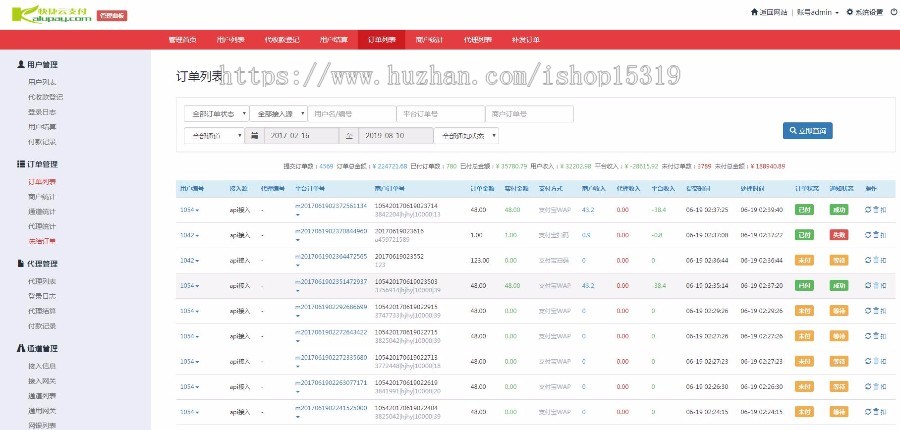Open the 全部接入源 dropdown

(x=277, y=114)
